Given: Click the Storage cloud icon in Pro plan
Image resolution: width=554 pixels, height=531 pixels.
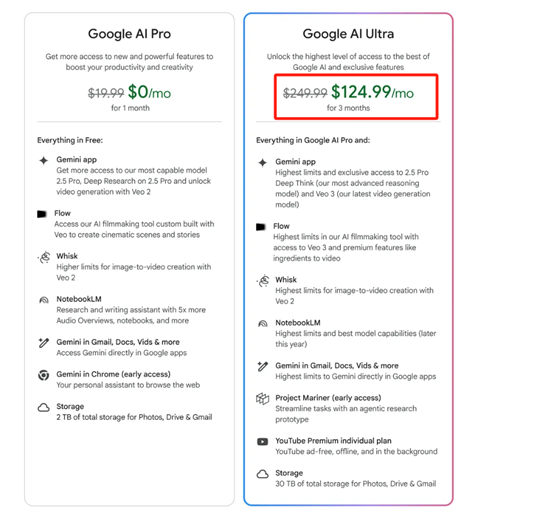Looking at the screenshot, I should 44,407.
